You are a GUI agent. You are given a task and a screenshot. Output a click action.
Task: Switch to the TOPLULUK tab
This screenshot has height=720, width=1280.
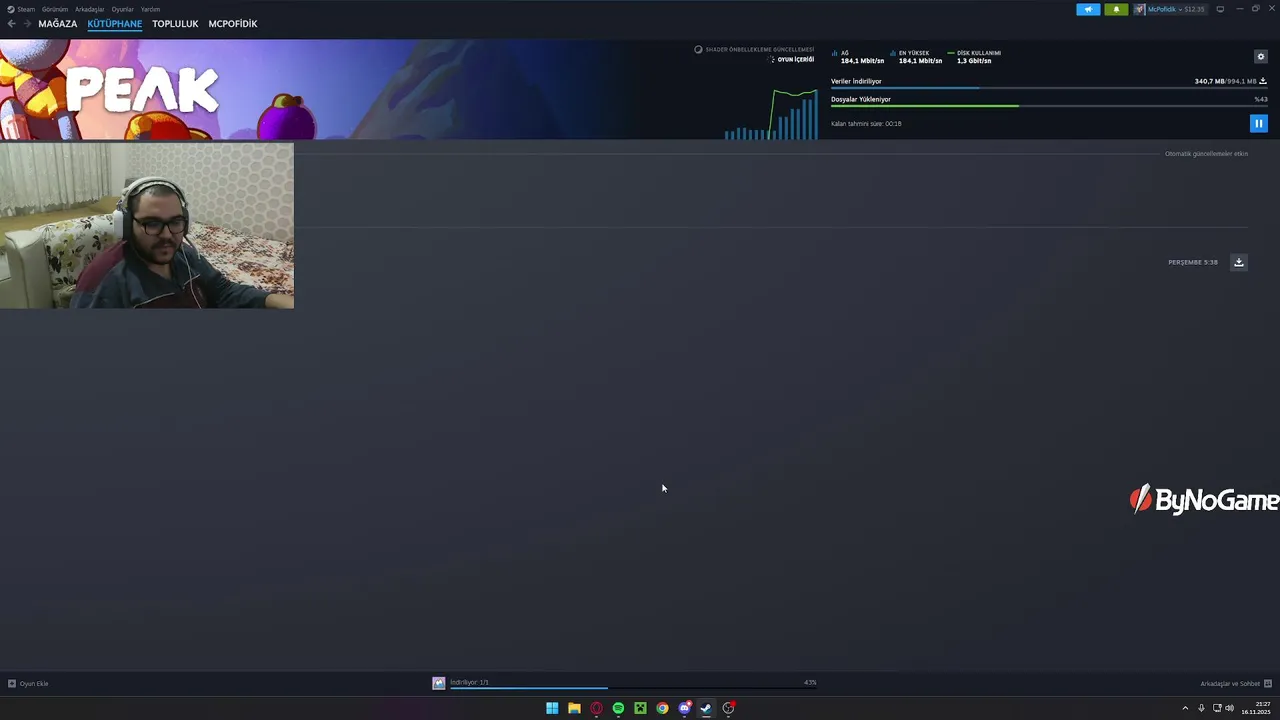click(x=175, y=24)
